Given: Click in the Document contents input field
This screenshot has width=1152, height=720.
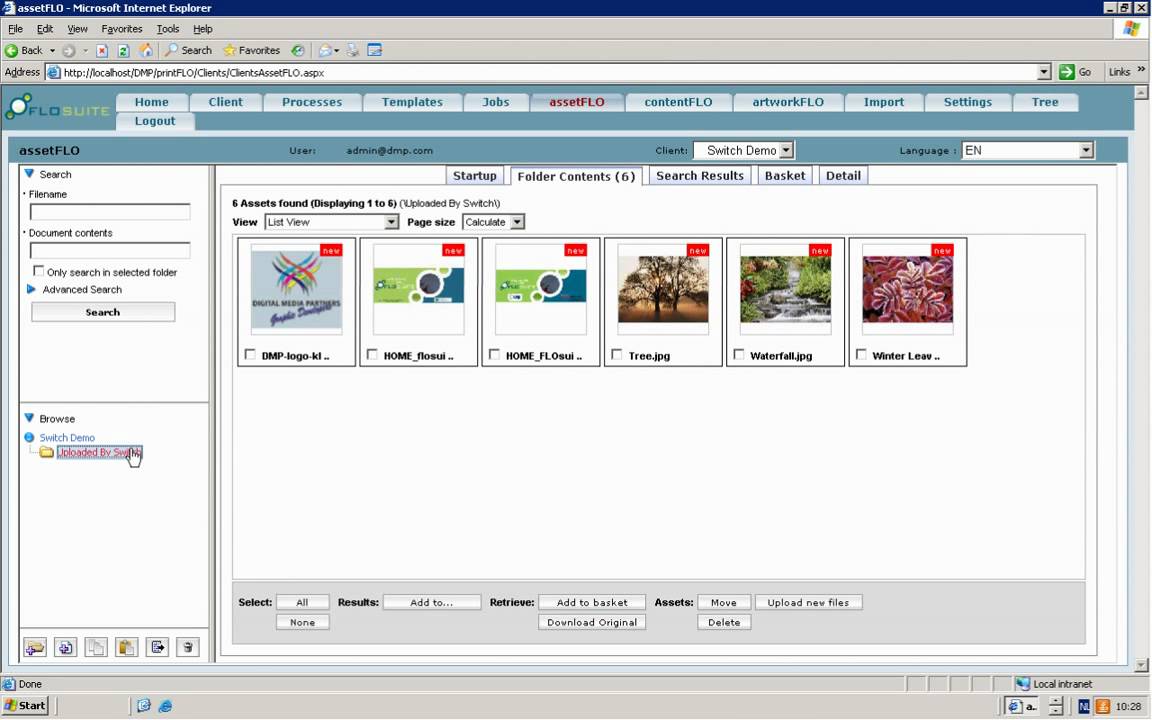Looking at the screenshot, I should coord(110,251).
